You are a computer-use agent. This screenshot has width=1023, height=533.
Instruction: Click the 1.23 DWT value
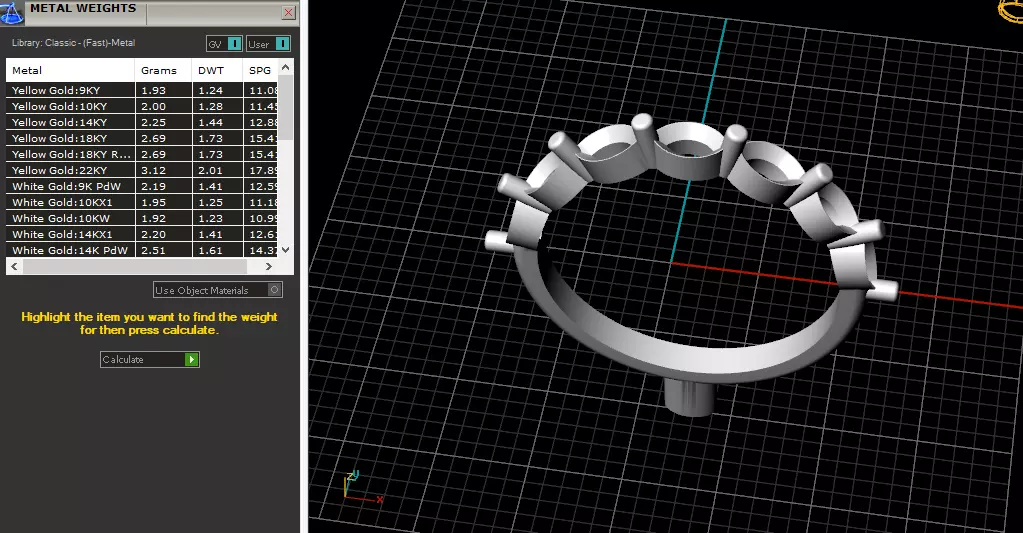point(211,219)
